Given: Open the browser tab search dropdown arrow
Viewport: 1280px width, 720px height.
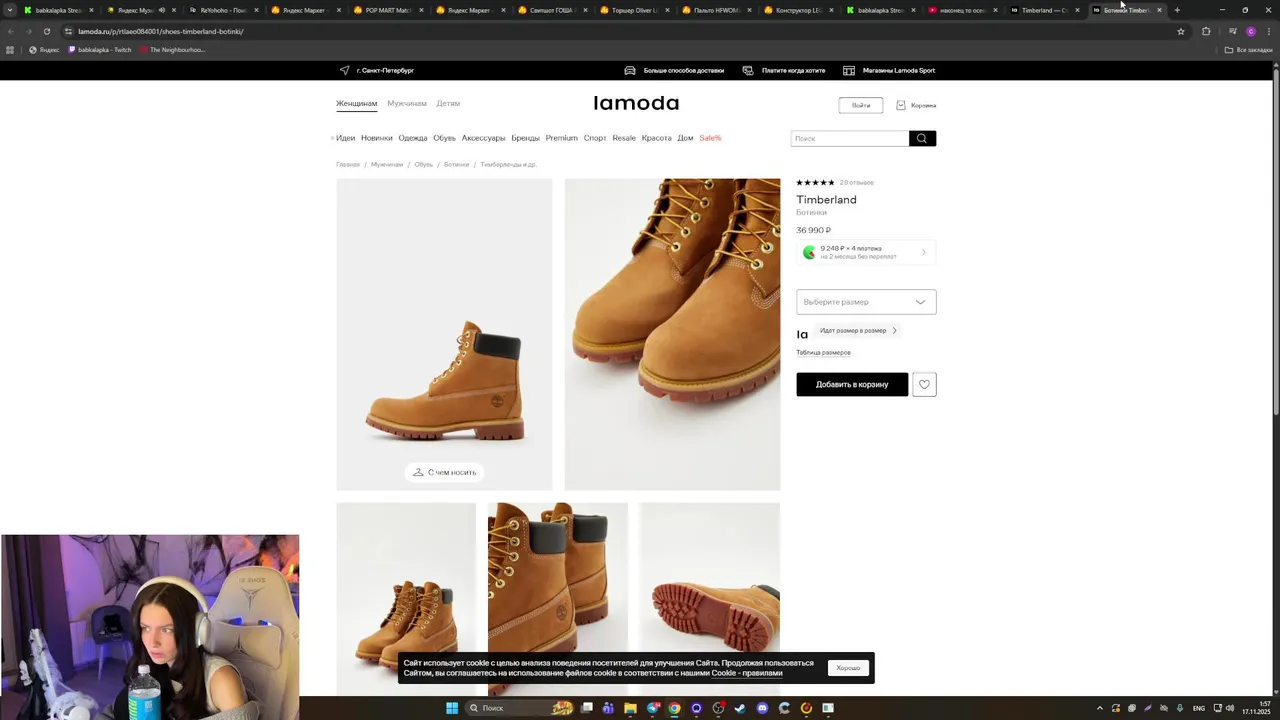Looking at the screenshot, I should tap(10, 10).
